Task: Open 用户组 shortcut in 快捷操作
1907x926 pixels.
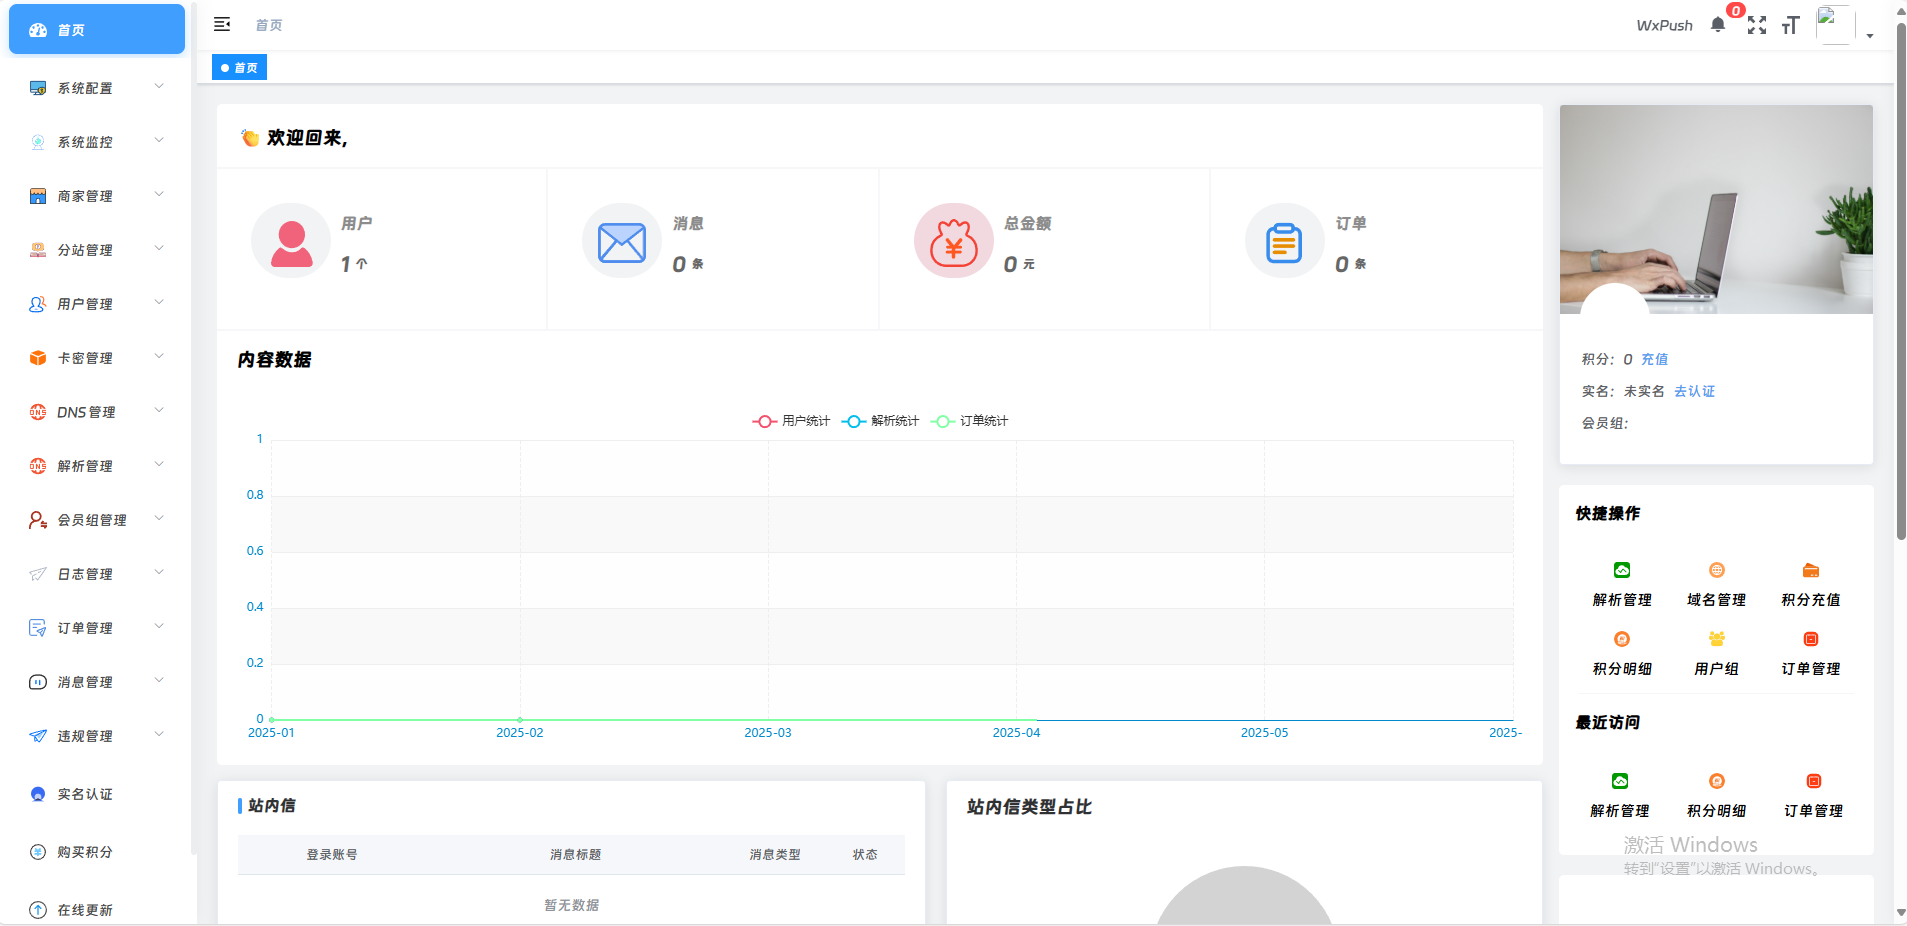Action: point(1717,654)
